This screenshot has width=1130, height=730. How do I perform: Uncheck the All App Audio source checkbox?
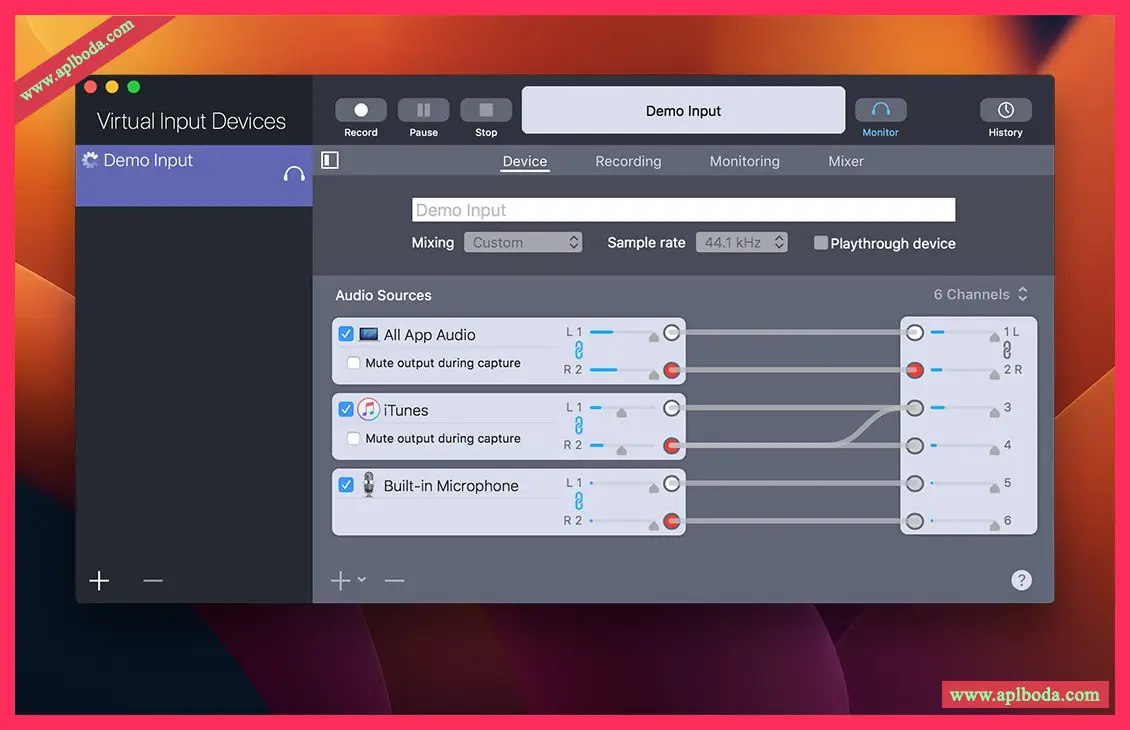(346, 334)
